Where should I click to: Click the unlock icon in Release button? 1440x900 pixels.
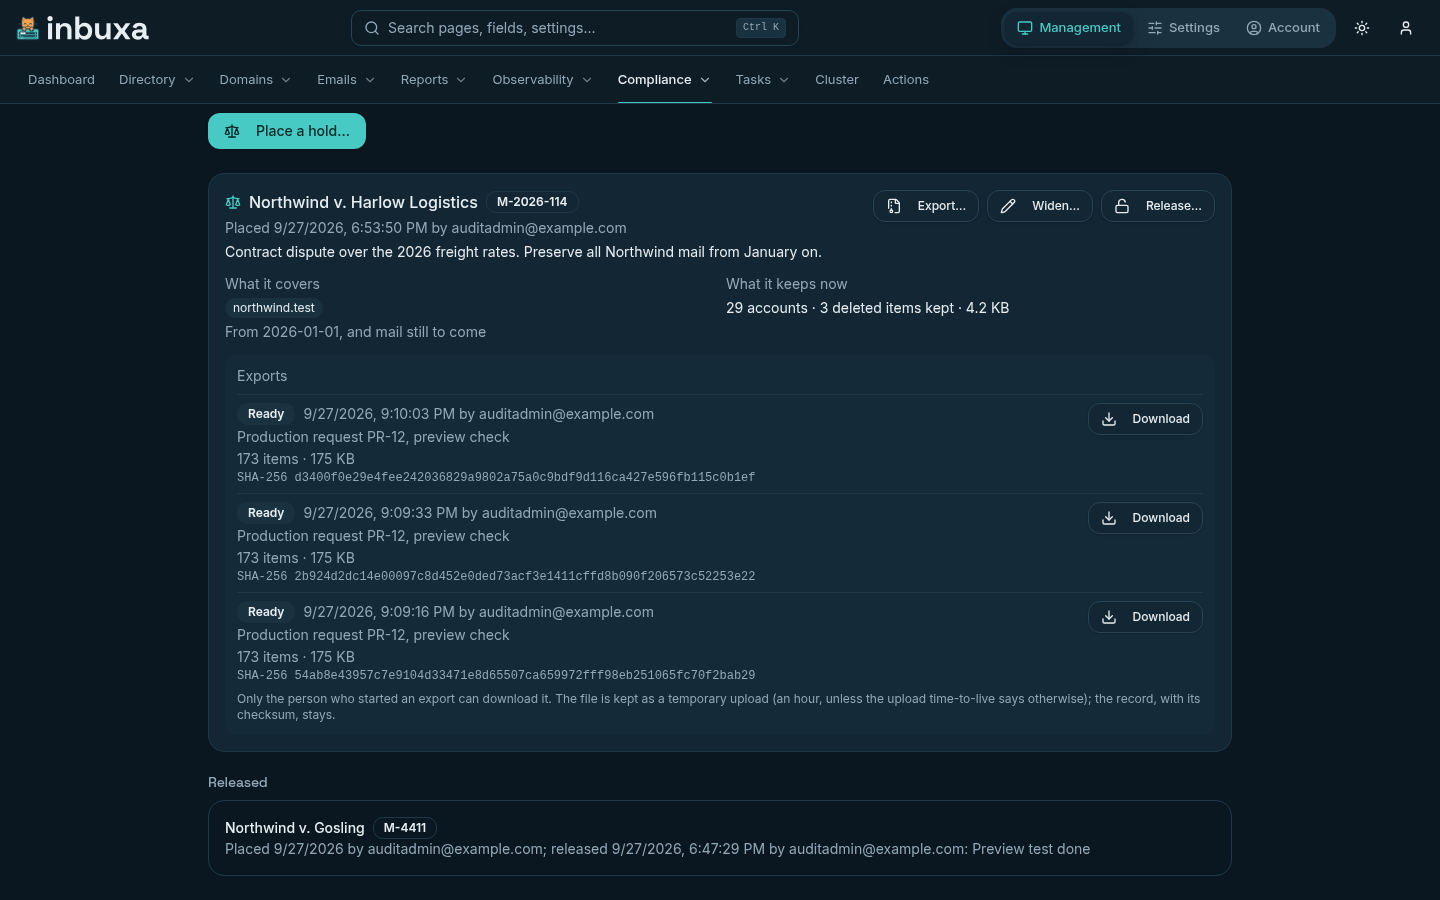pyautogui.click(x=1122, y=206)
